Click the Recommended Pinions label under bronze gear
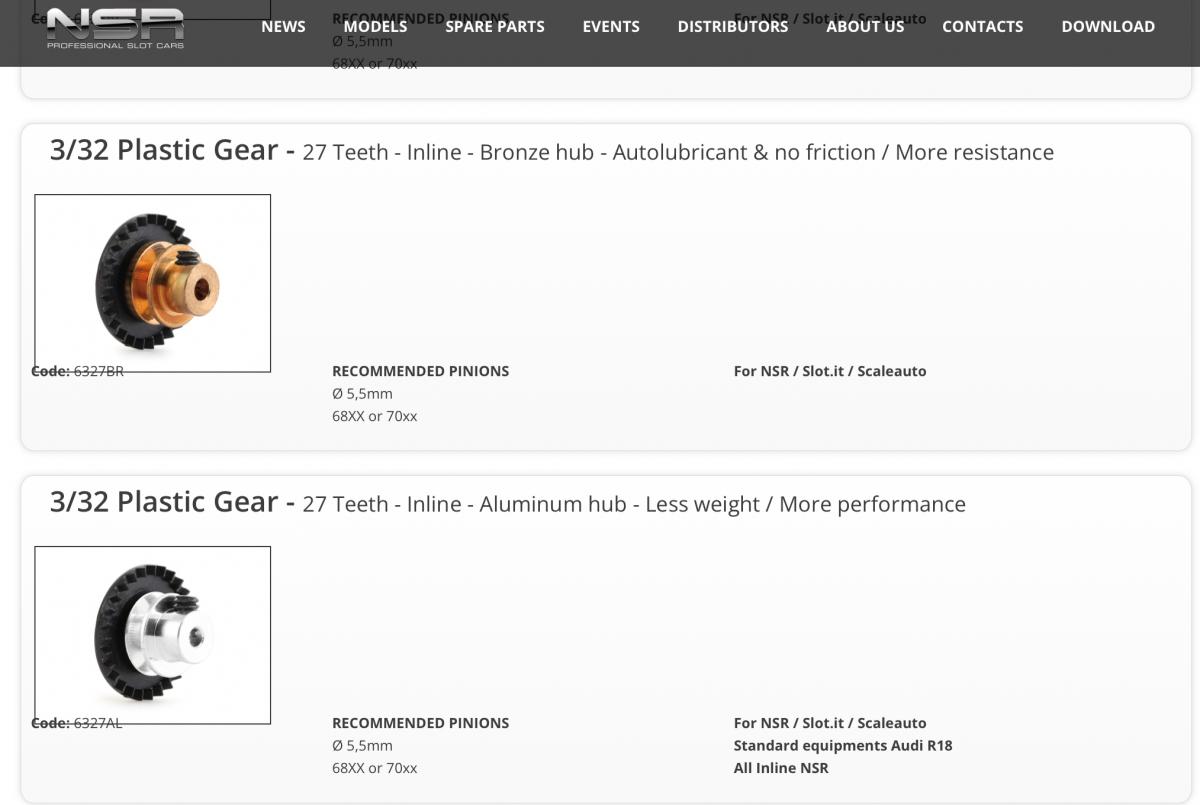Image resolution: width=1200 pixels, height=805 pixels. [420, 371]
